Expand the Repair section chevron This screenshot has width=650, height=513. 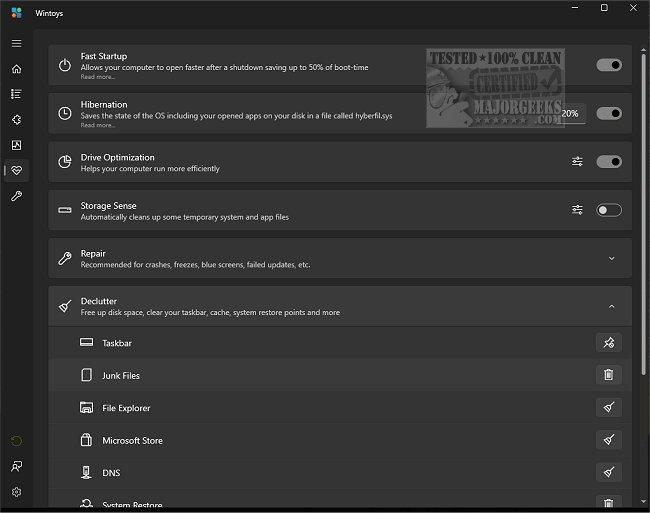click(x=611, y=259)
